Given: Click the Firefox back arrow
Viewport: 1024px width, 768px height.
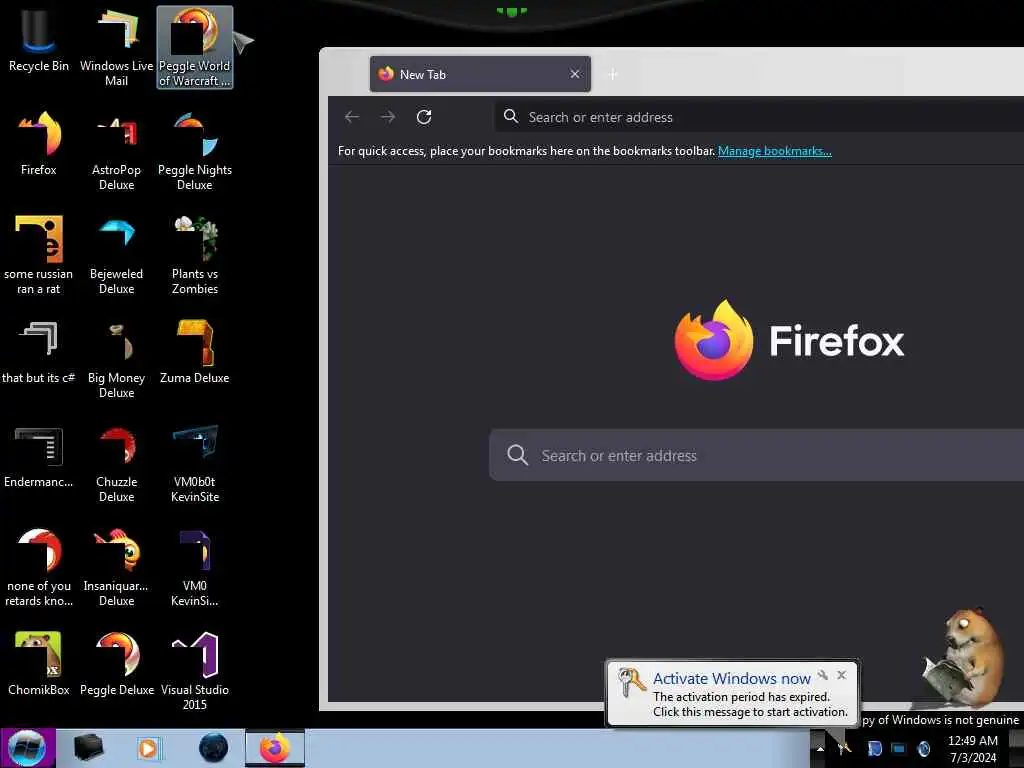Looking at the screenshot, I should pos(352,117).
